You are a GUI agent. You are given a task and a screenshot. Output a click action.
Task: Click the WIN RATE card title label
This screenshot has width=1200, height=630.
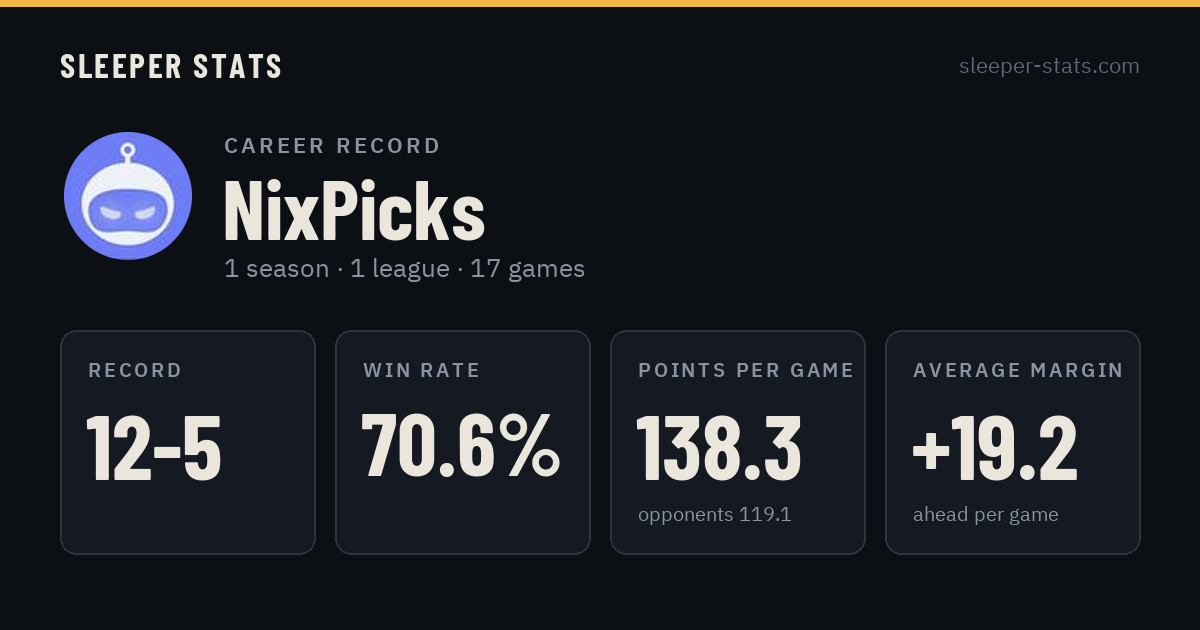421,371
